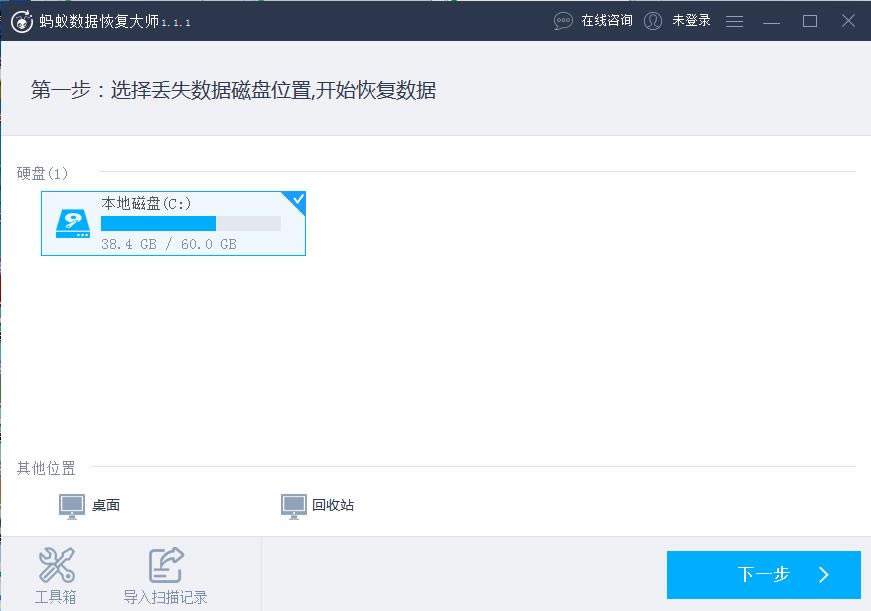Toggle the checkmark on the C: disk card
The width and height of the screenshot is (871, 611).
point(297,199)
